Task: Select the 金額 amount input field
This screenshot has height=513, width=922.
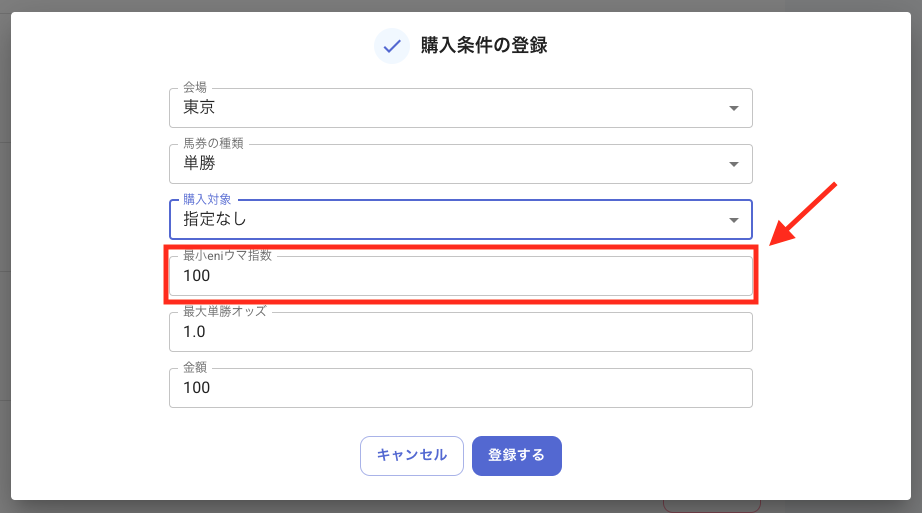Action: pyautogui.click(x=460, y=388)
